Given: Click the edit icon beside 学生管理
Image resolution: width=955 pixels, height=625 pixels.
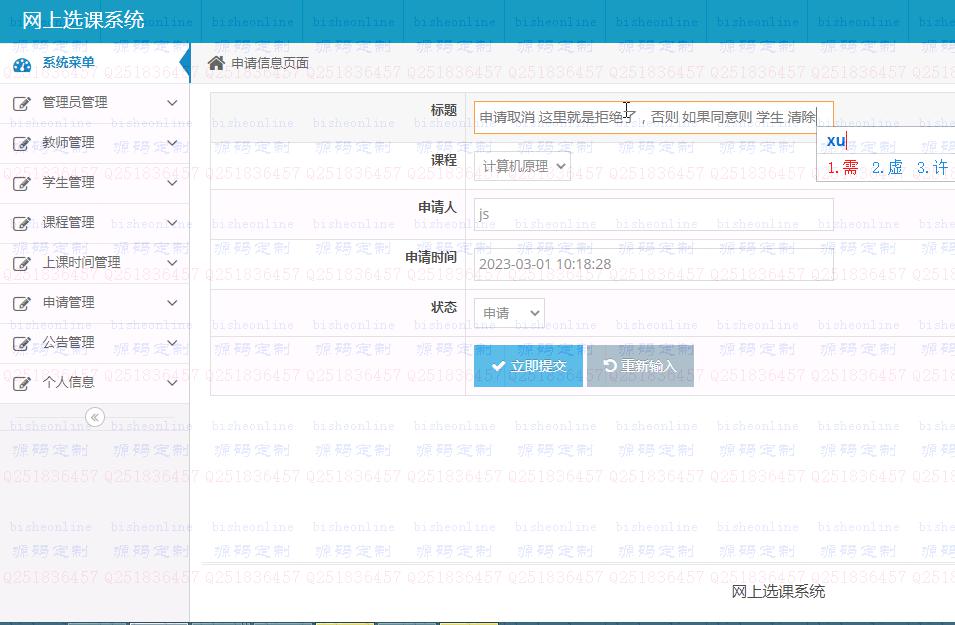Looking at the screenshot, I should click(x=21, y=183).
